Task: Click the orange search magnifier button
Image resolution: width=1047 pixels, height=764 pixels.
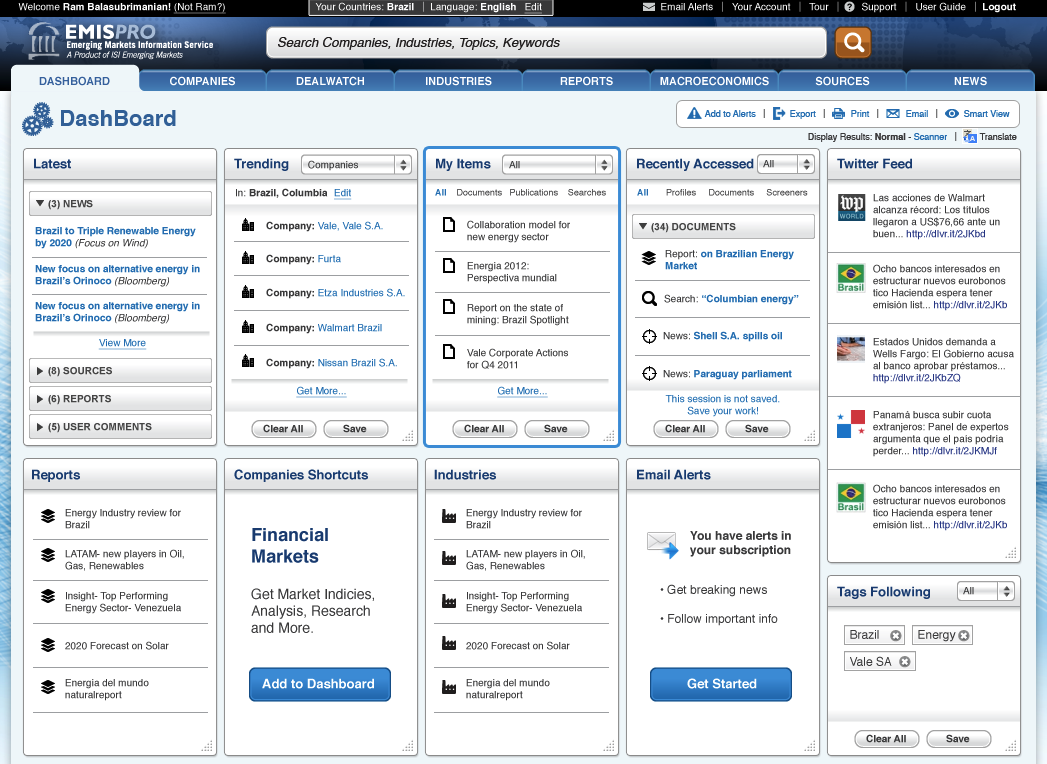Action: [853, 42]
